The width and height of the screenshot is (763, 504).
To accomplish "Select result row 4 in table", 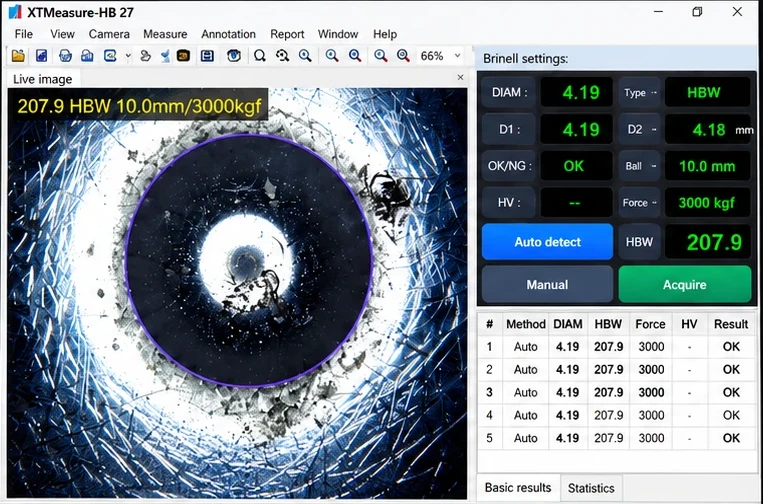I will pyautogui.click(x=617, y=415).
